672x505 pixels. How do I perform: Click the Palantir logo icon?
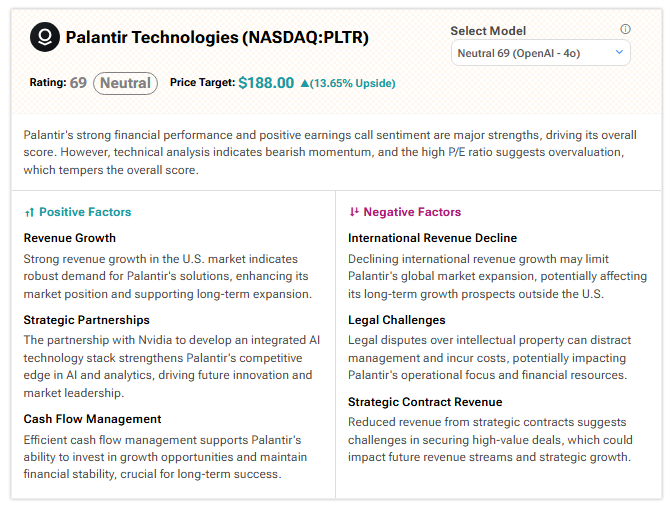(x=45, y=38)
